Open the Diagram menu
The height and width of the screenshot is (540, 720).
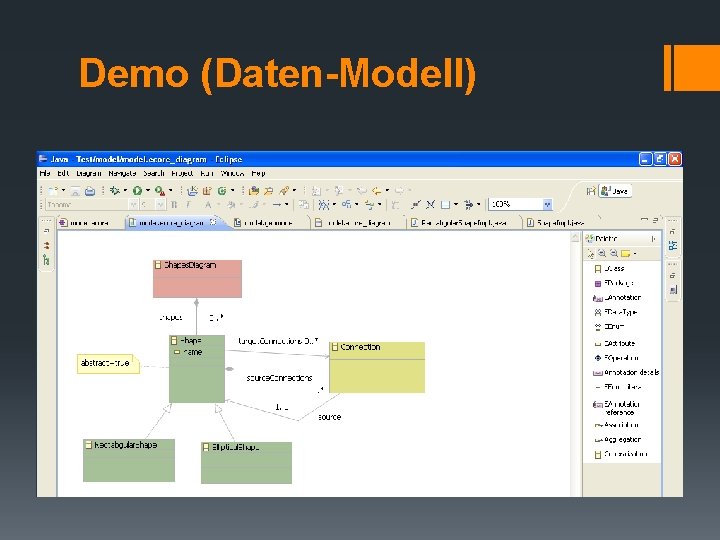(89, 174)
